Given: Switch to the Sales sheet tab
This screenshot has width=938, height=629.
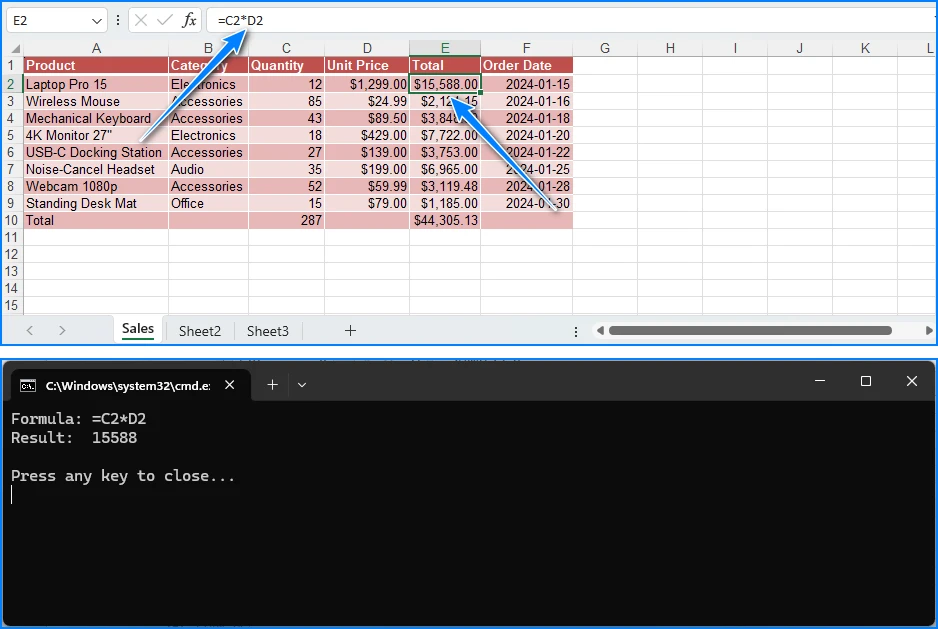Looking at the screenshot, I should [x=138, y=329].
